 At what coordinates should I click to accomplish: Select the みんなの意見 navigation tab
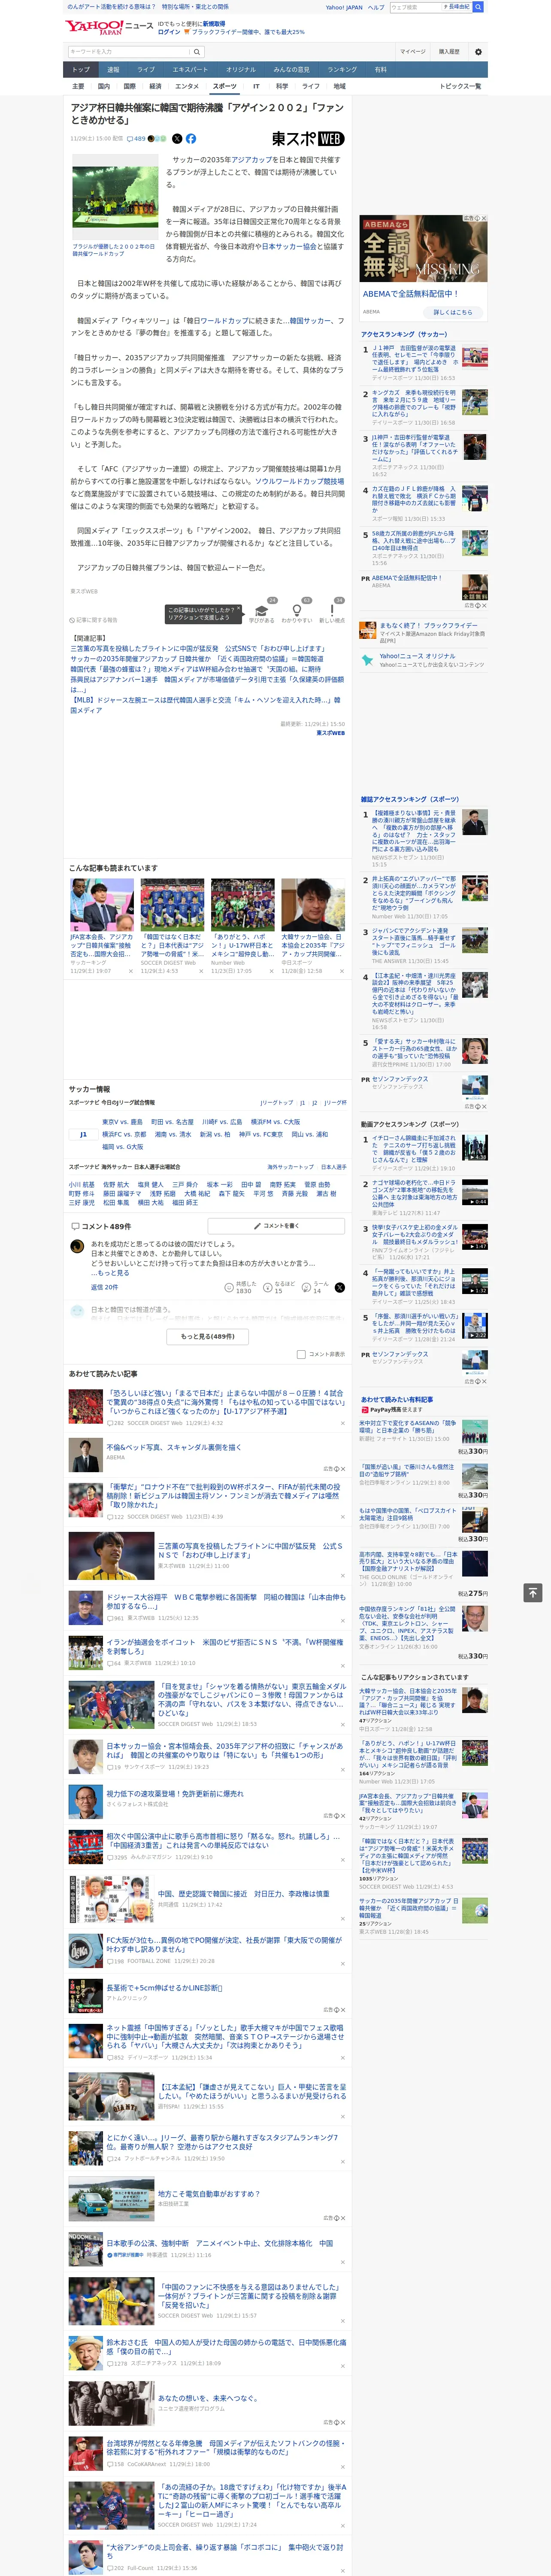pyautogui.click(x=292, y=69)
